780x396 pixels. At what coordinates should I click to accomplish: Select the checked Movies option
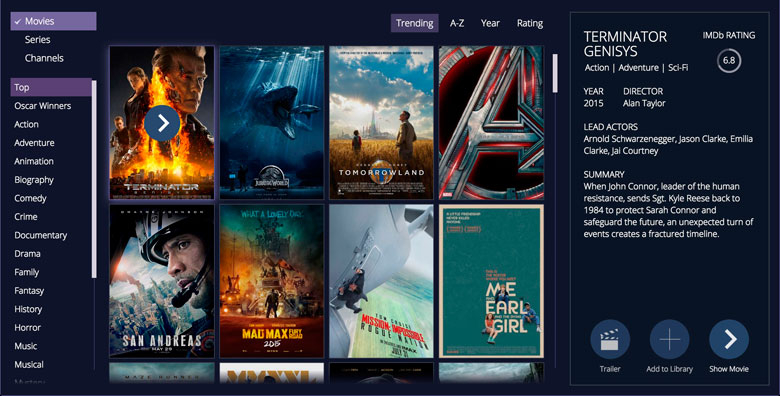[x=53, y=21]
